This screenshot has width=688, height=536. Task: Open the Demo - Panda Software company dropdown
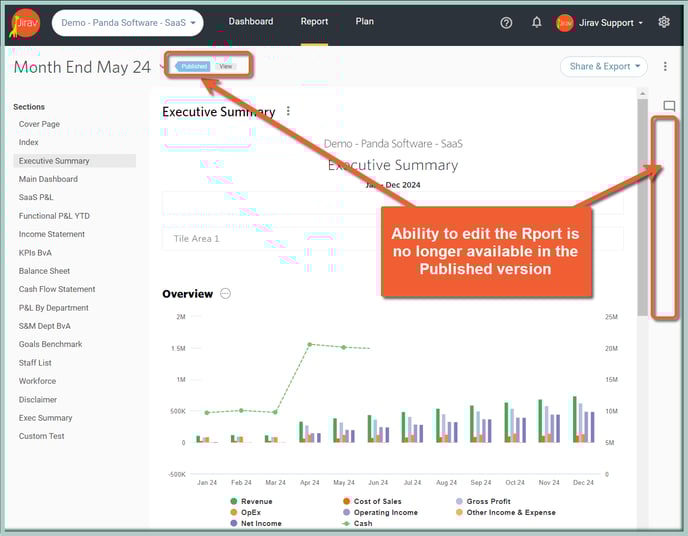[x=128, y=23]
